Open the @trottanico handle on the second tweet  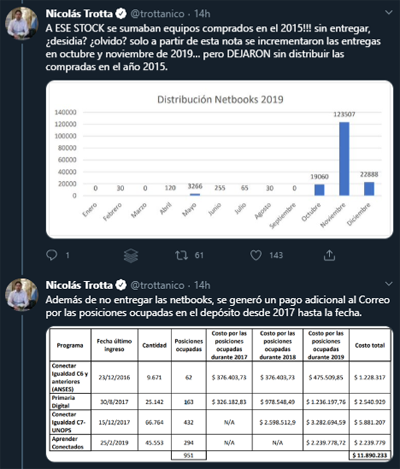click(157, 285)
